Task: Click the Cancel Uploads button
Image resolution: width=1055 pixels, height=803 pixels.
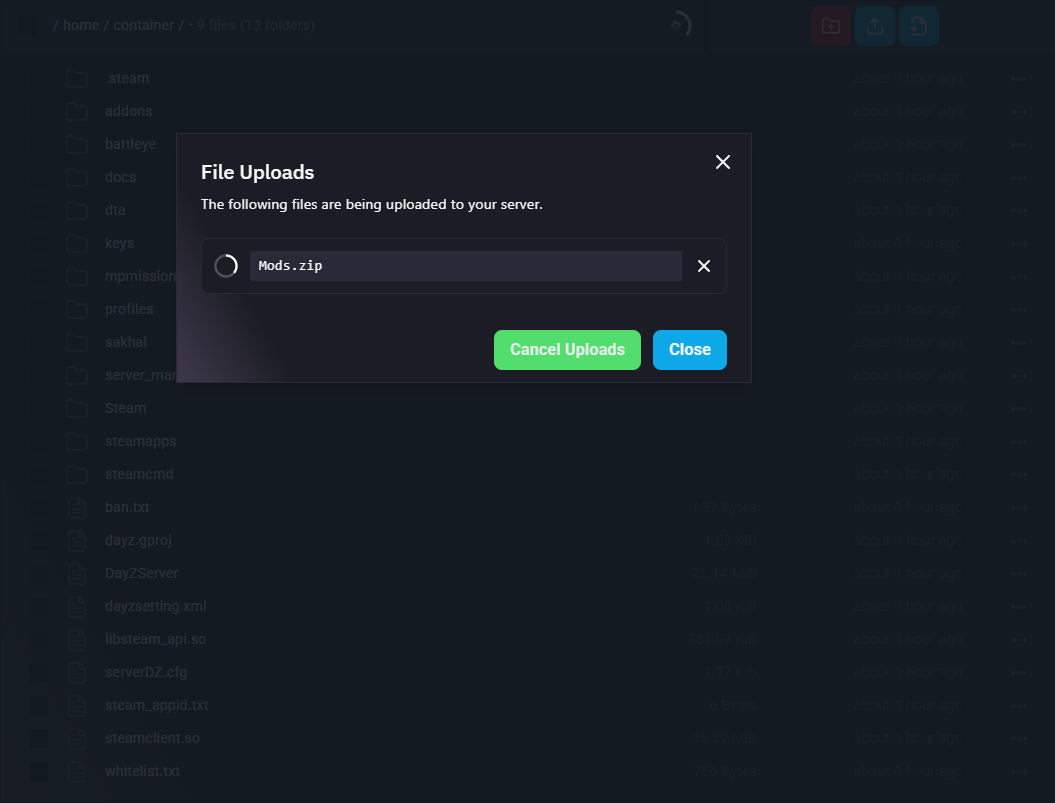Action: 567,350
